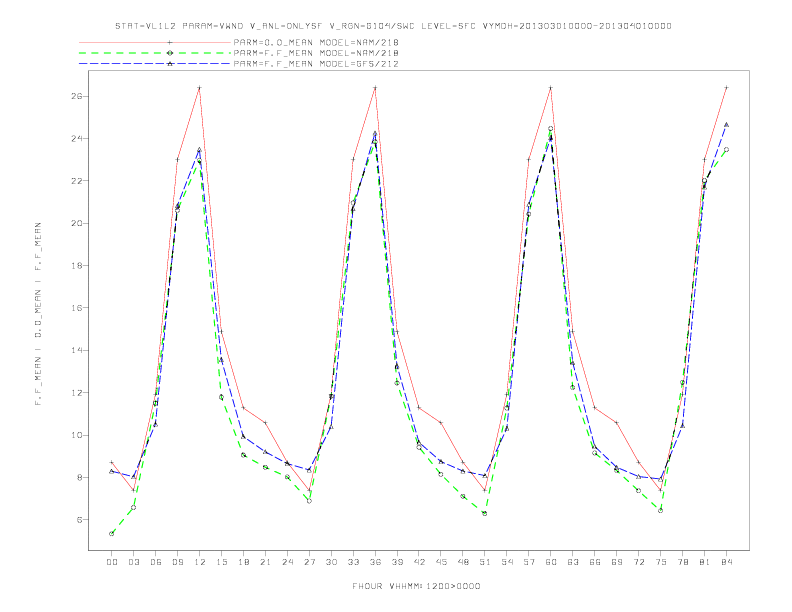Screen dimensions: 792x612
Task: Click the y-axis tick label 22
Action: pos(76,181)
